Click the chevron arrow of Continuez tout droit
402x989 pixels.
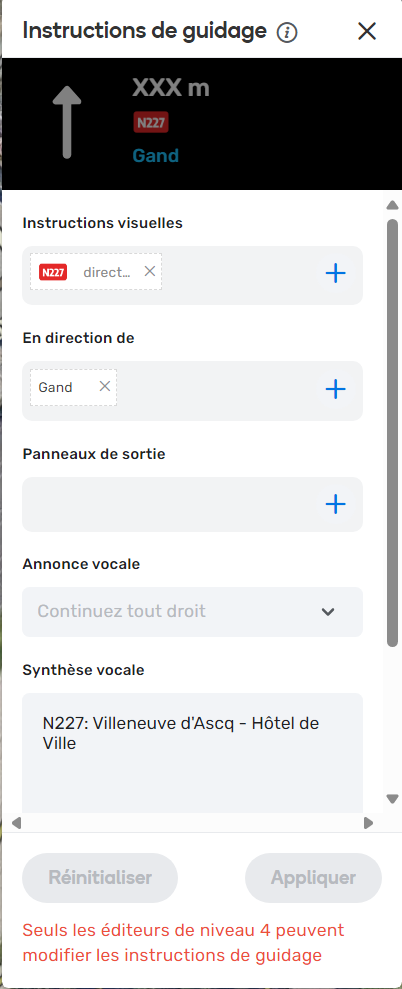328,612
